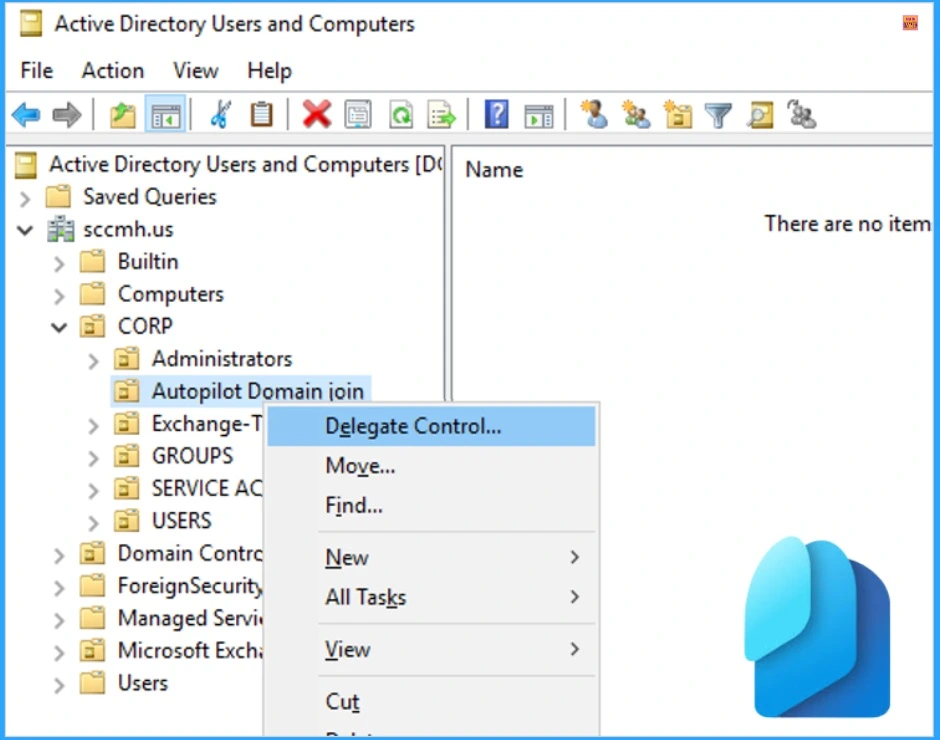Expand the USERS OU under CORP

coord(93,522)
